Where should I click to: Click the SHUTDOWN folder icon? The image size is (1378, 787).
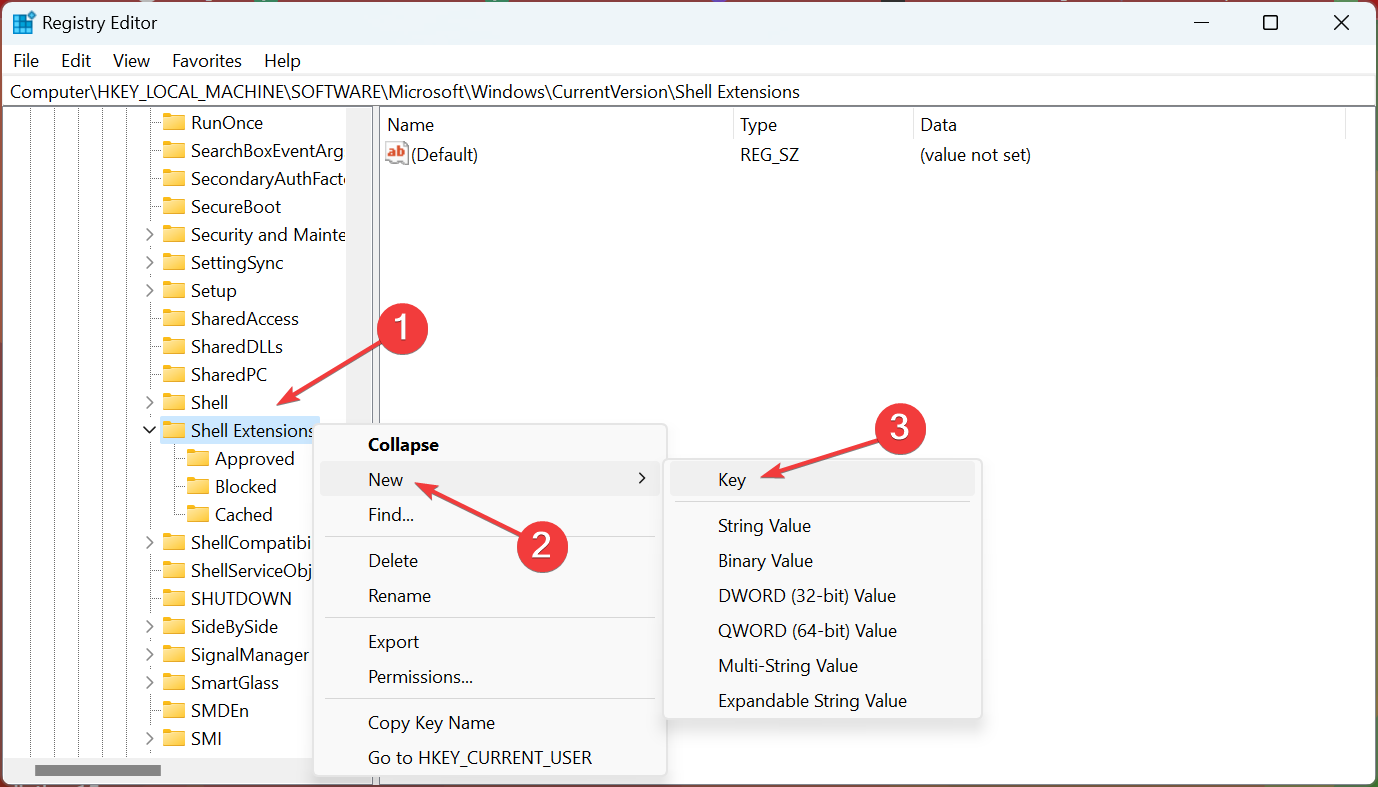pos(174,598)
